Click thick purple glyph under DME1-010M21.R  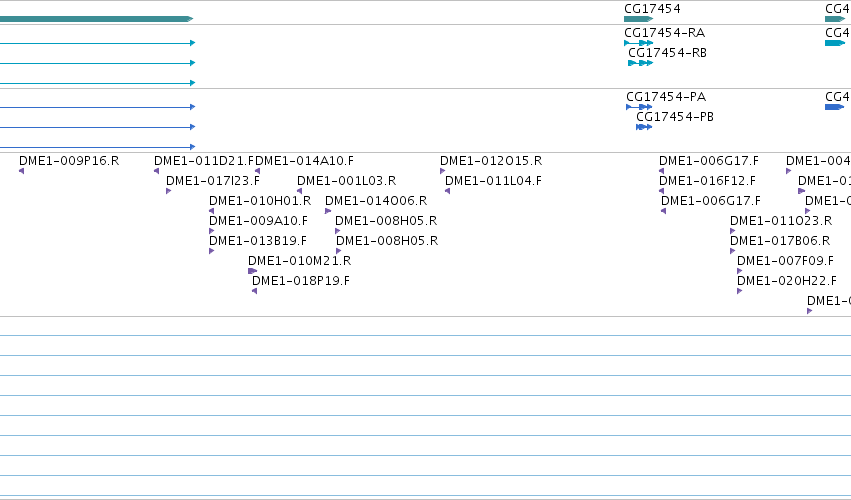click(252, 271)
